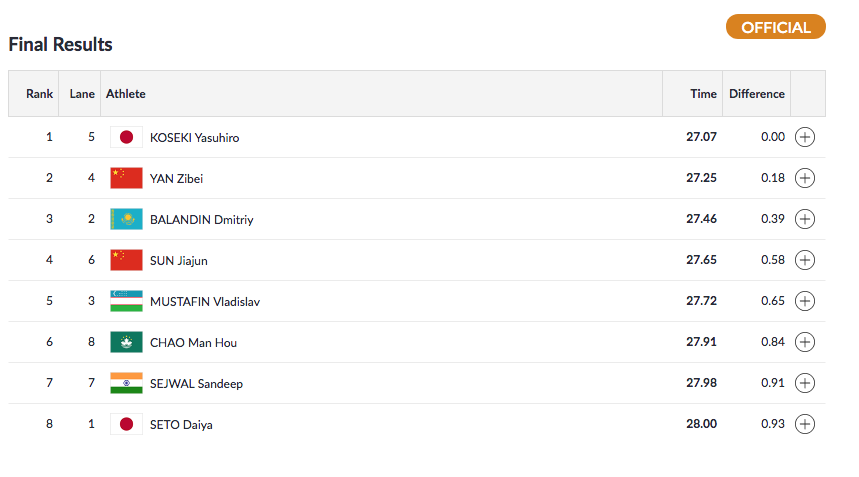Expand details for YAN Zibei's result
859x477 pixels.
[805, 178]
